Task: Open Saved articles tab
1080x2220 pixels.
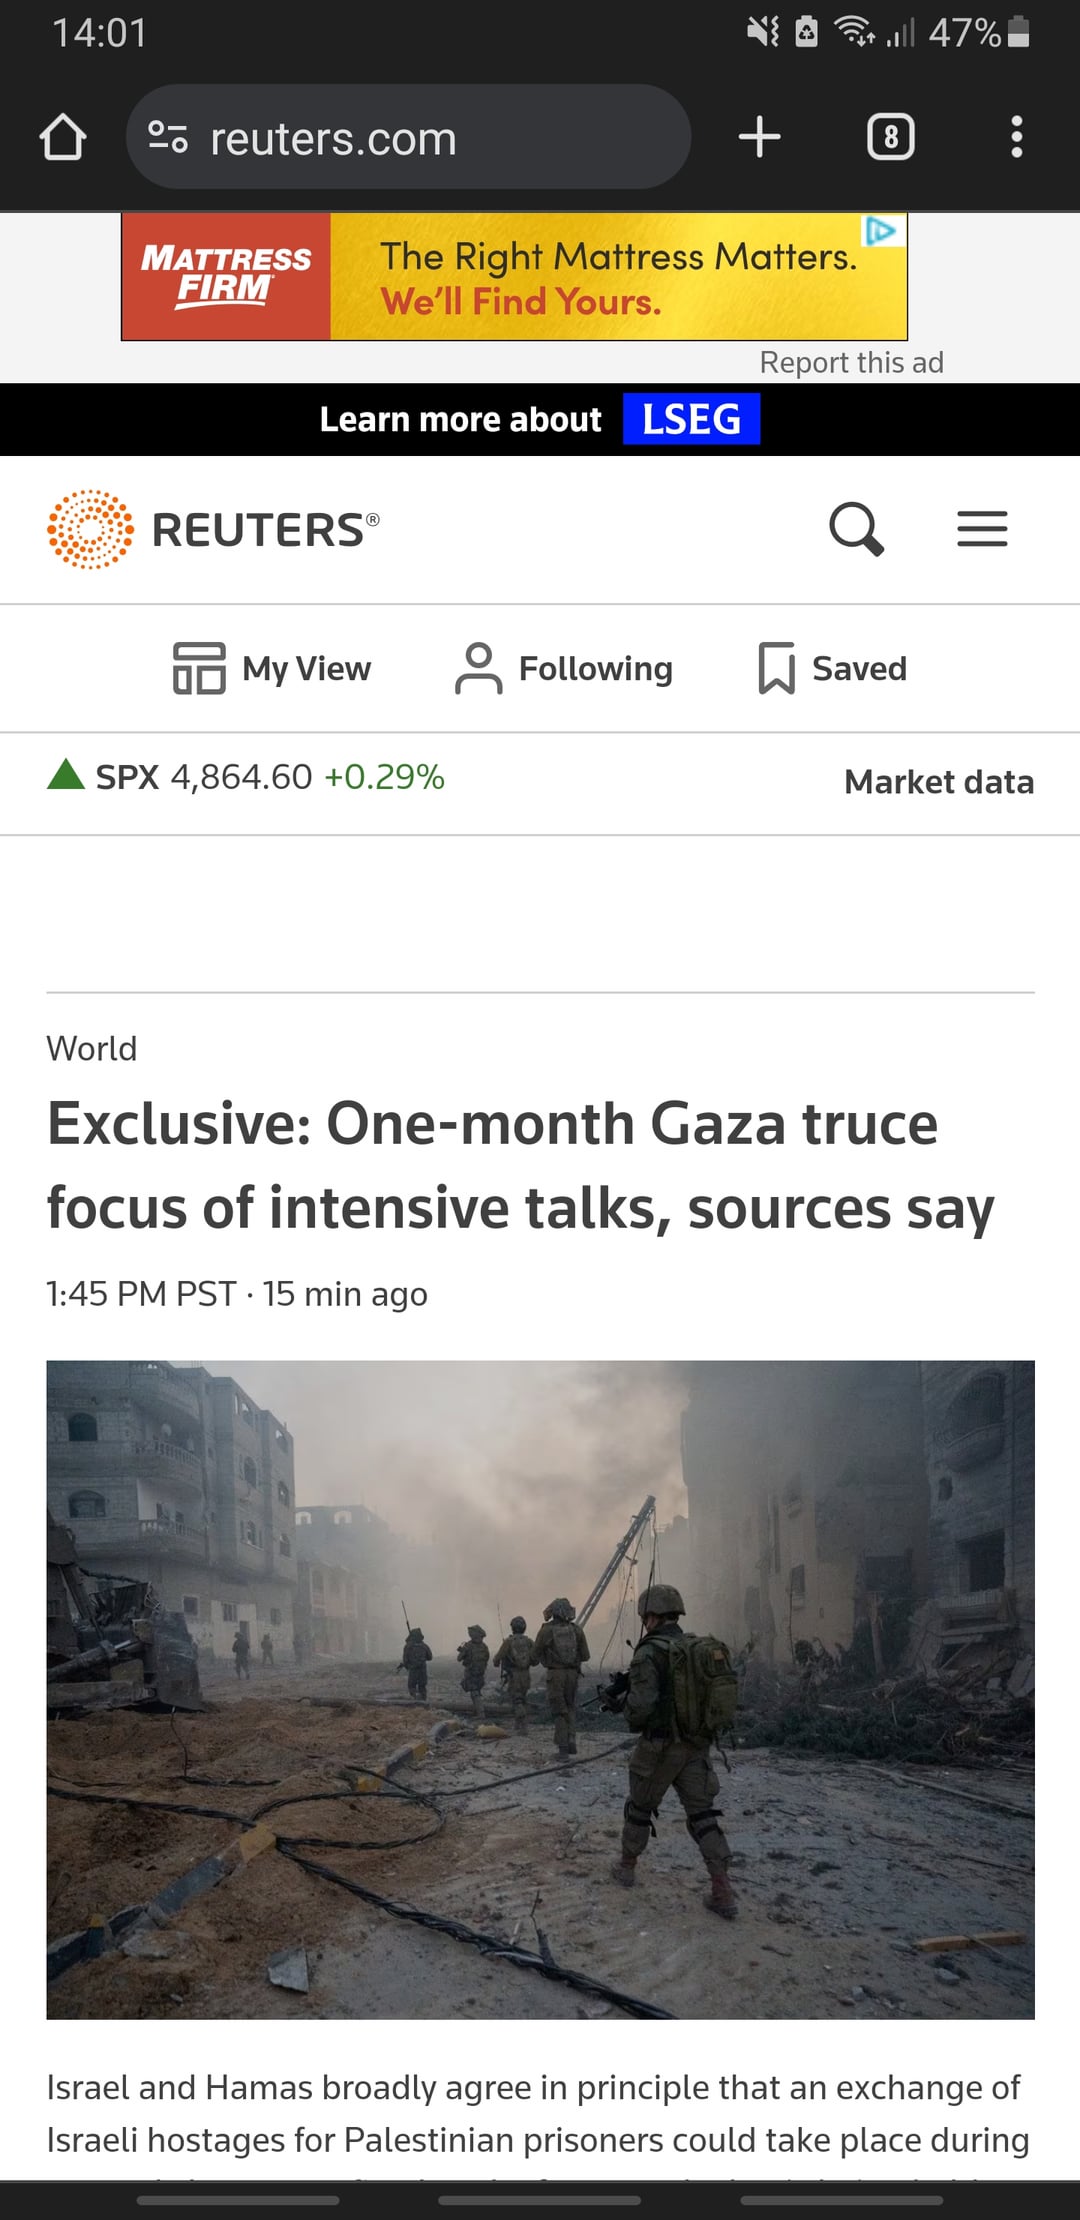Action: (832, 668)
